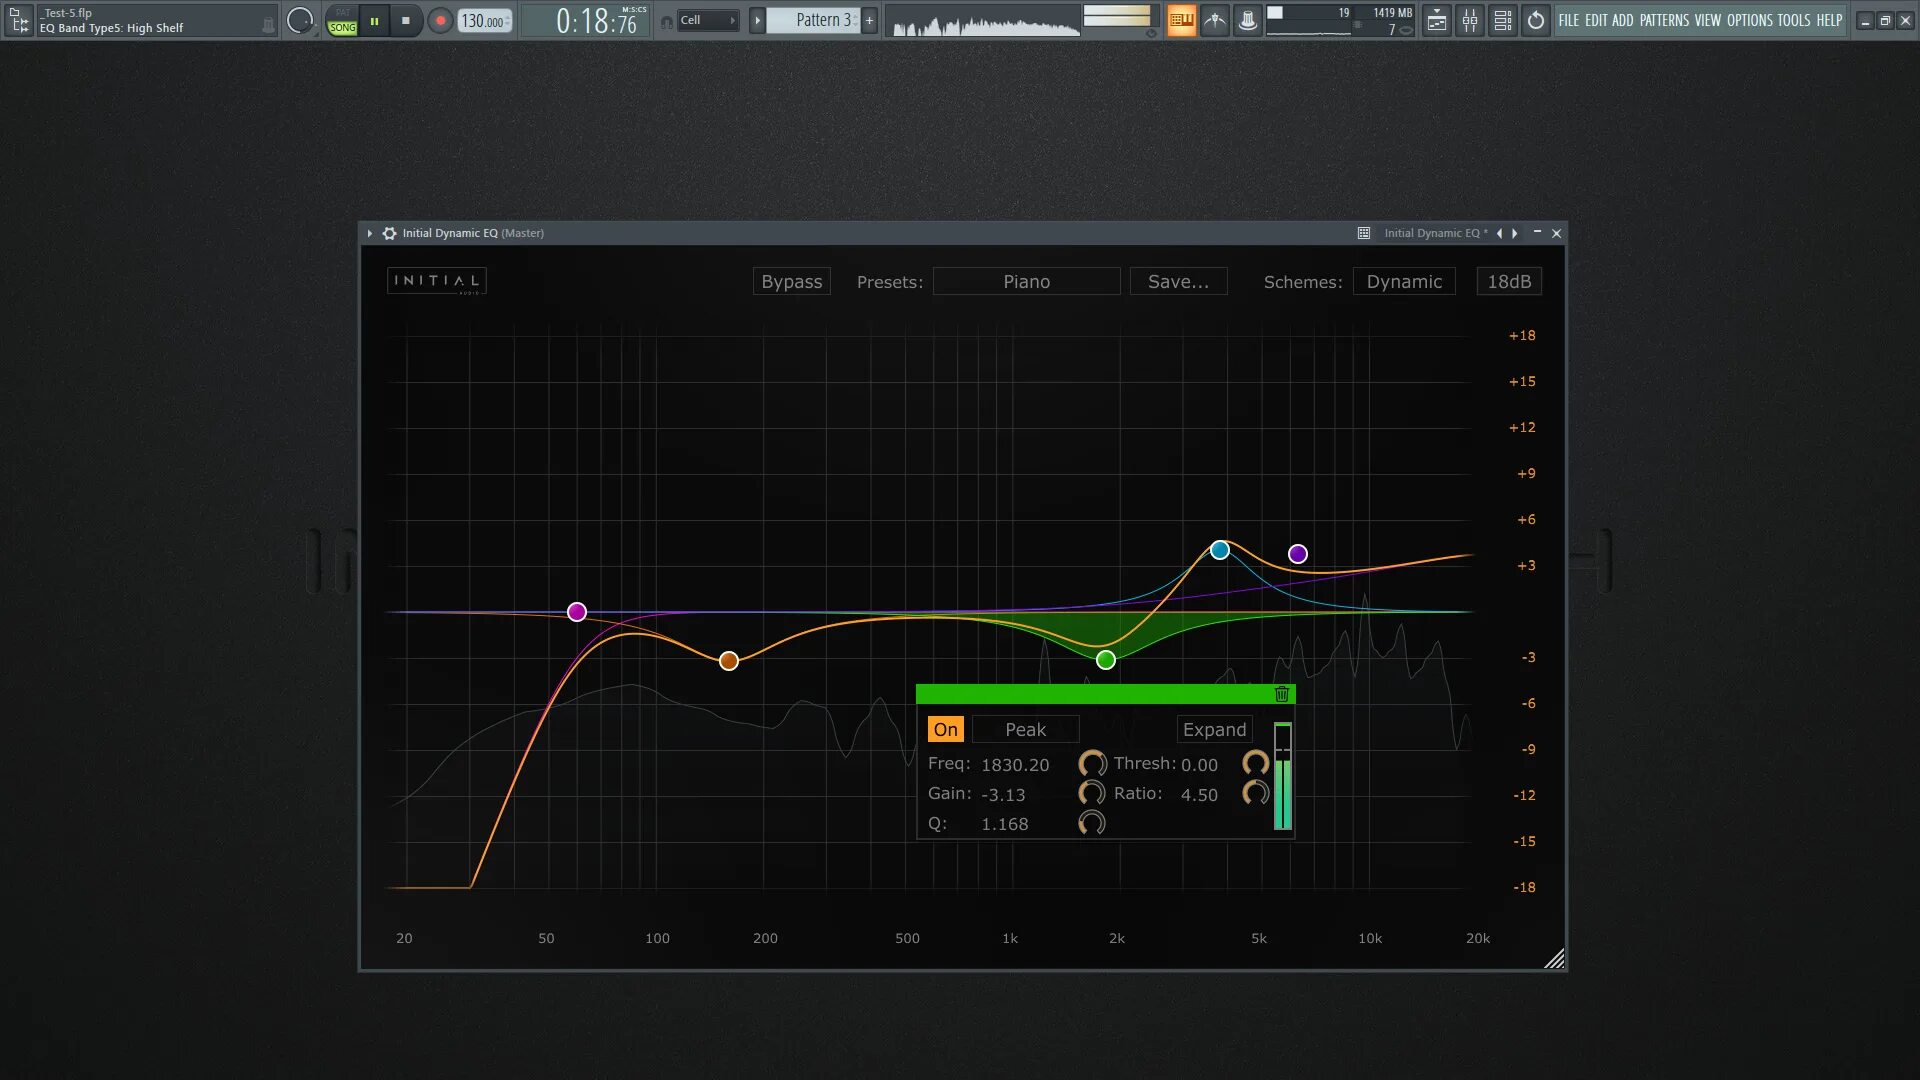
Task: Open the playlist view icon
Action: (x=1437, y=20)
